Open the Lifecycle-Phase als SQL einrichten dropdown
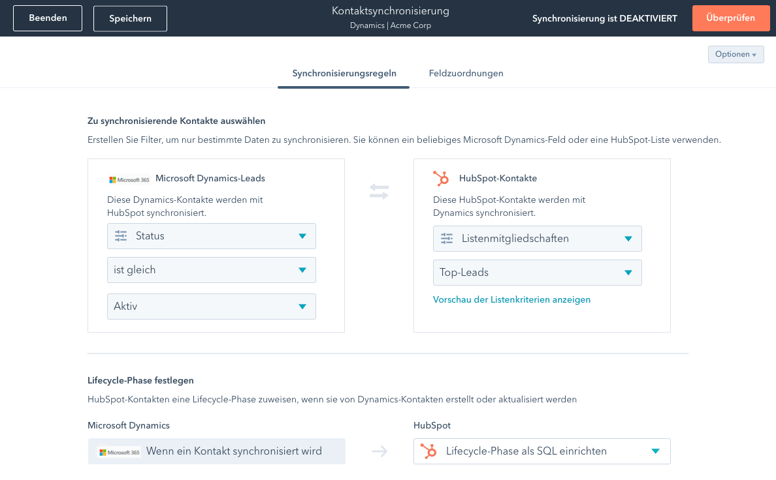 [541, 451]
